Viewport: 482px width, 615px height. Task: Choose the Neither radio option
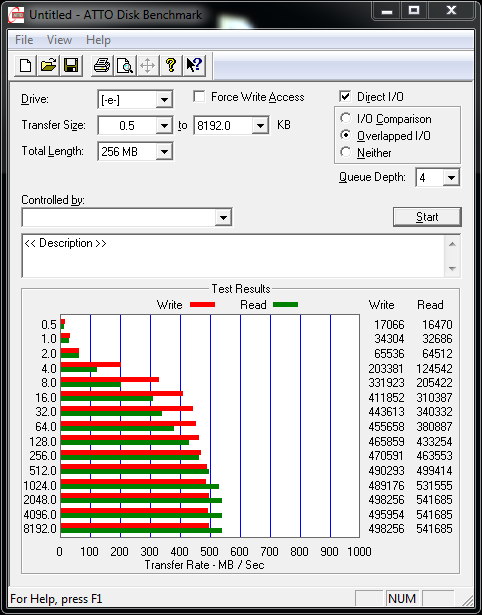(346, 152)
